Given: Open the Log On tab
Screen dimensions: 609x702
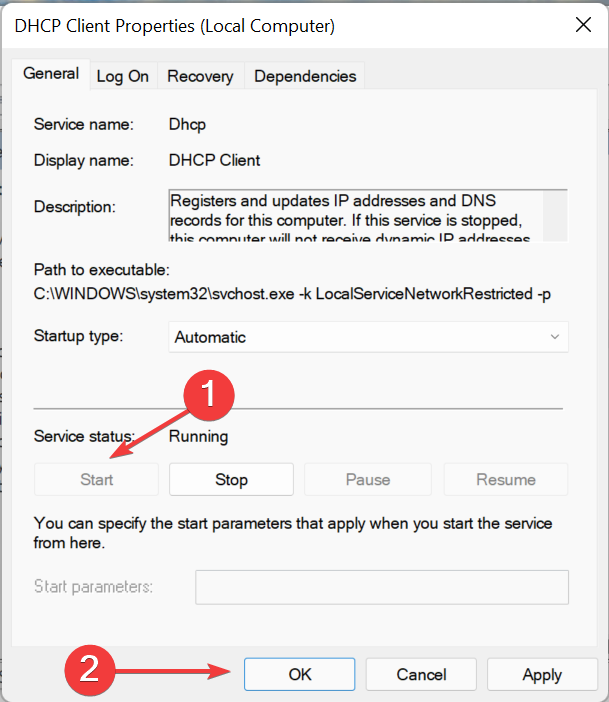Looking at the screenshot, I should tap(122, 76).
